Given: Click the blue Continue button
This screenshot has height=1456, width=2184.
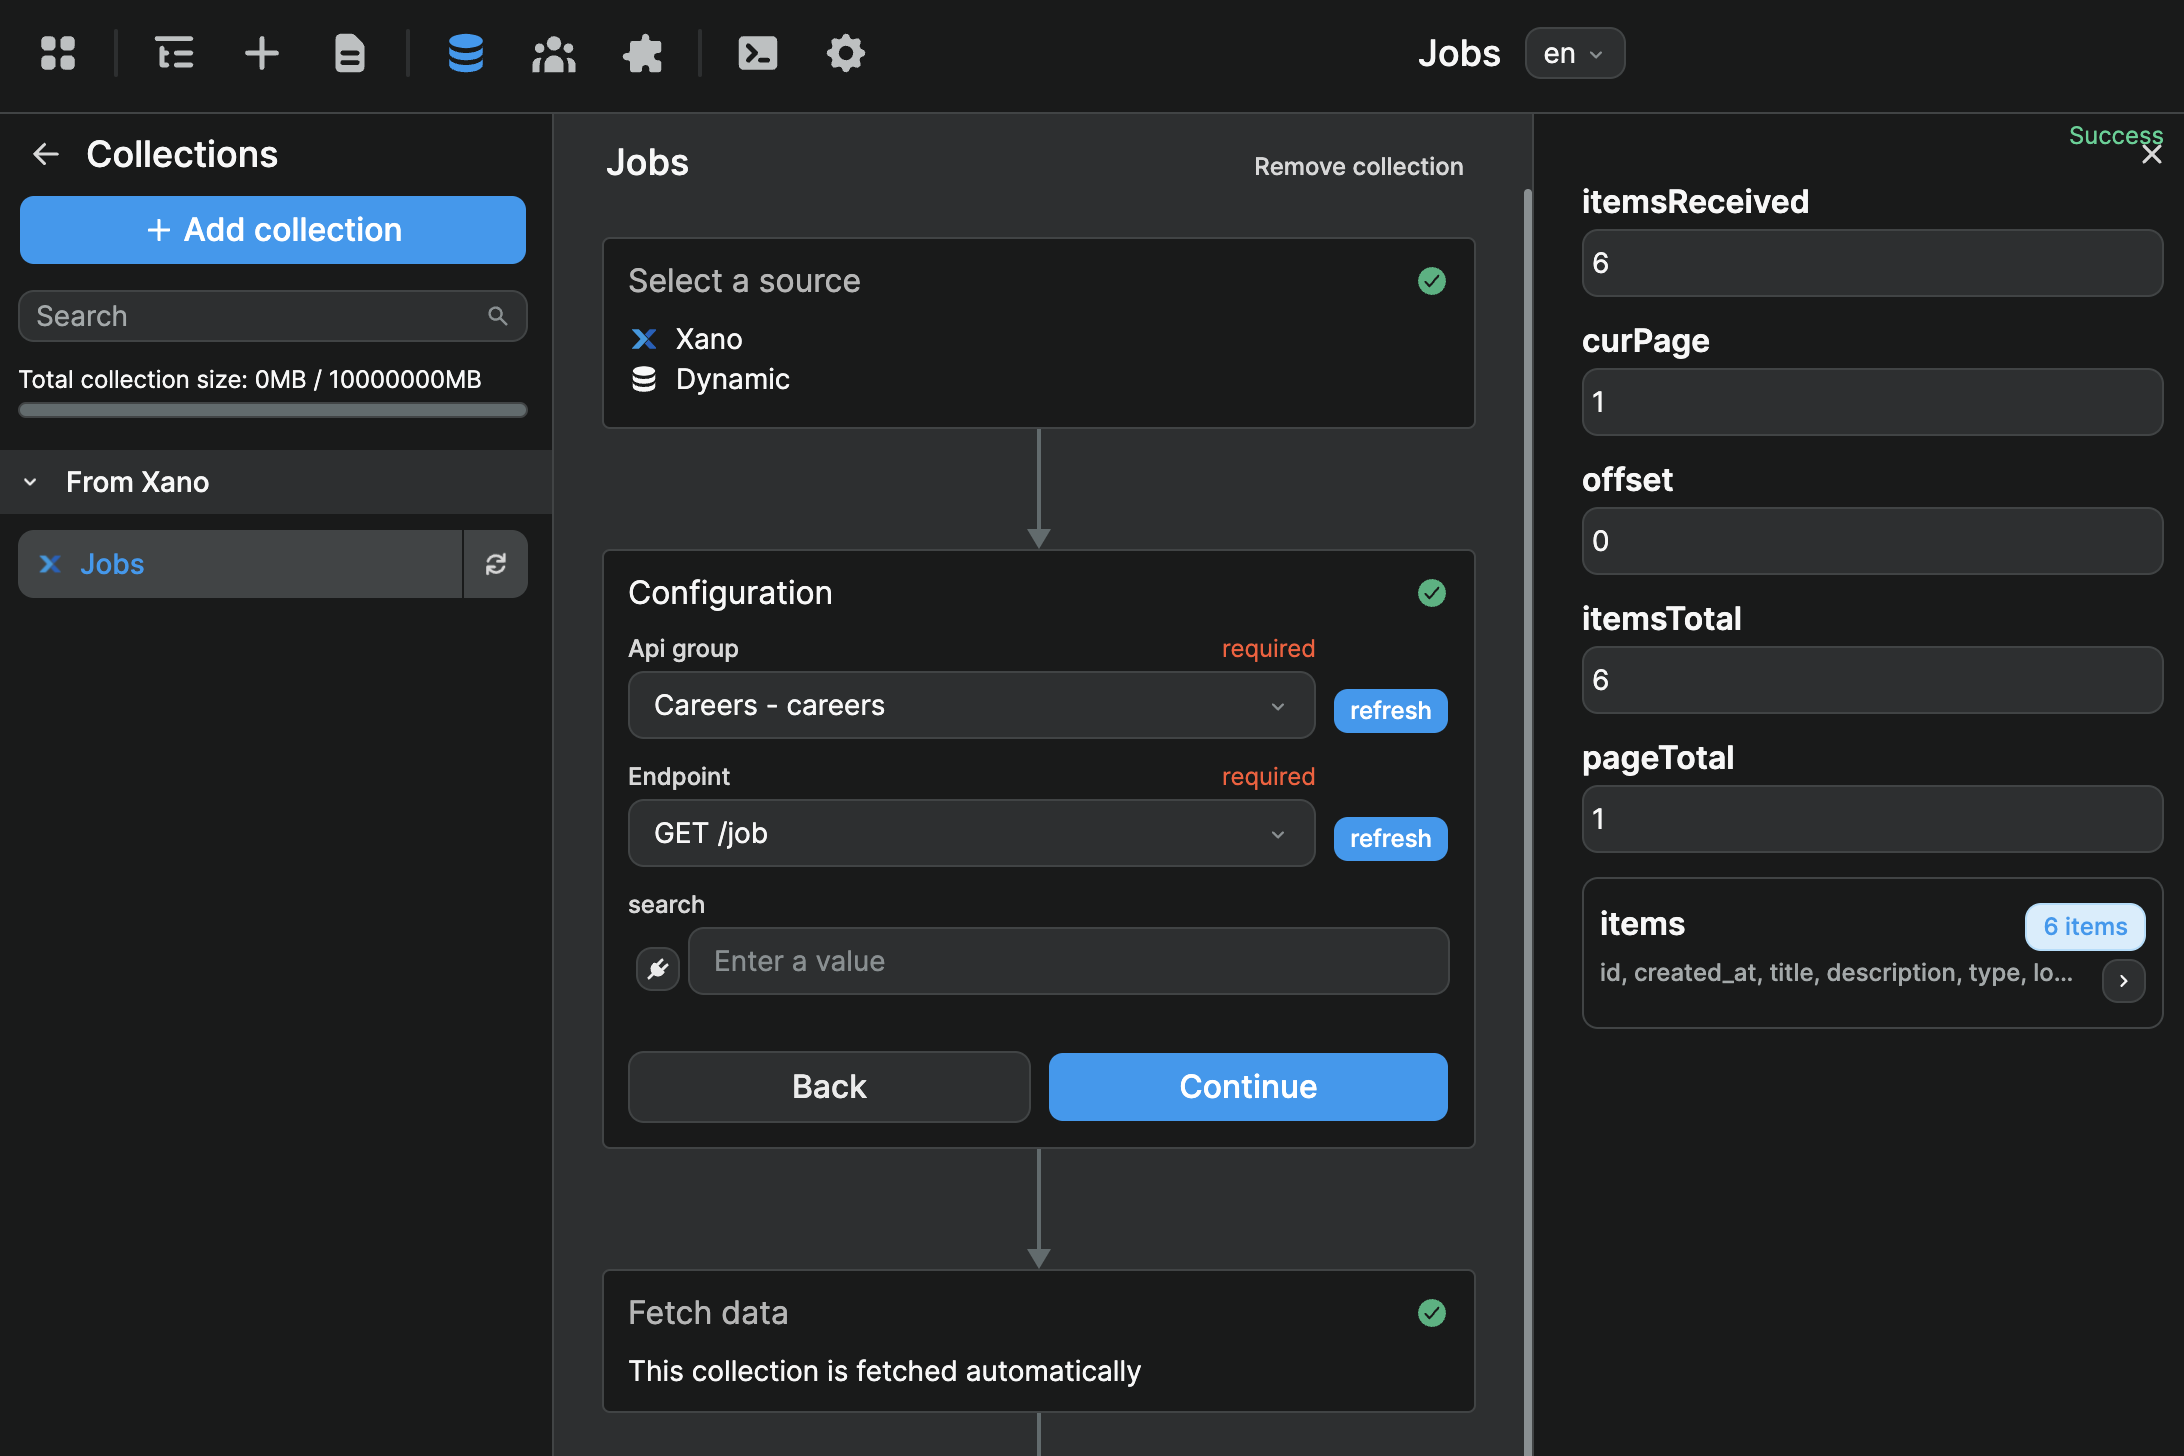Looking at the screenshot, I should click(1247, 1087).
